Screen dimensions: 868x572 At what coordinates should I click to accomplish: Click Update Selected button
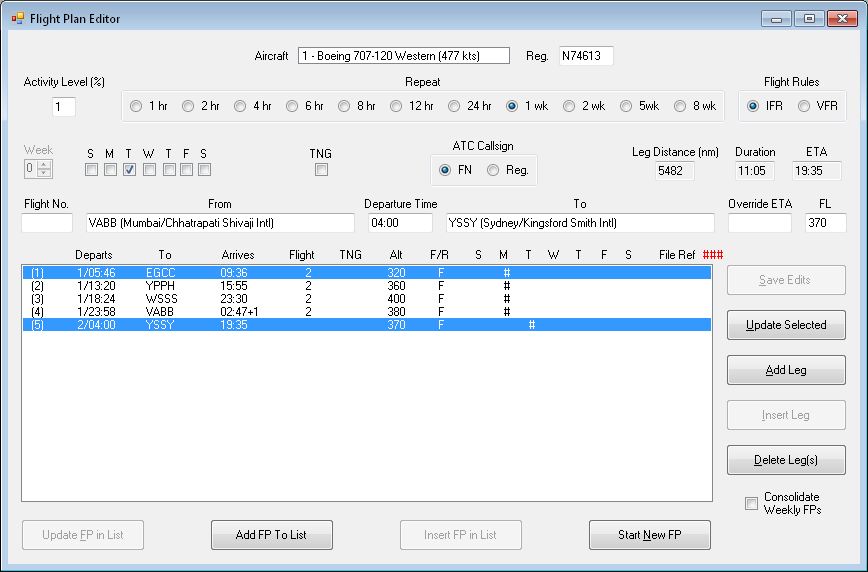[x=786, y=325]
